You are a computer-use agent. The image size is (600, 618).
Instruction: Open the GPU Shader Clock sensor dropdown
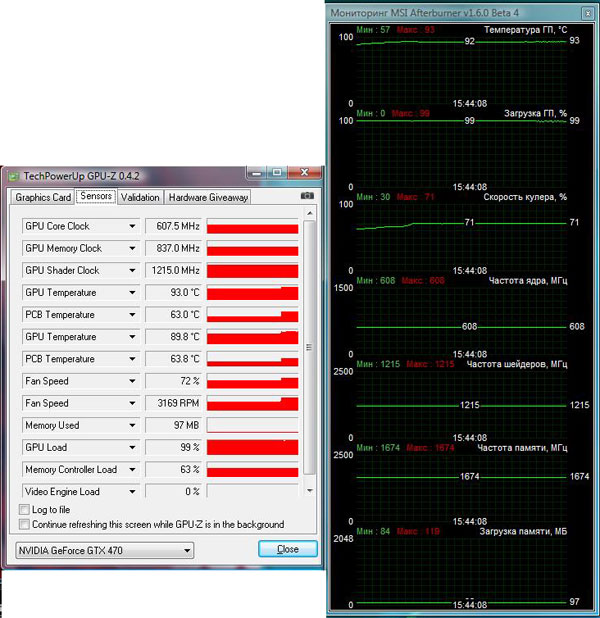(132, 270)
